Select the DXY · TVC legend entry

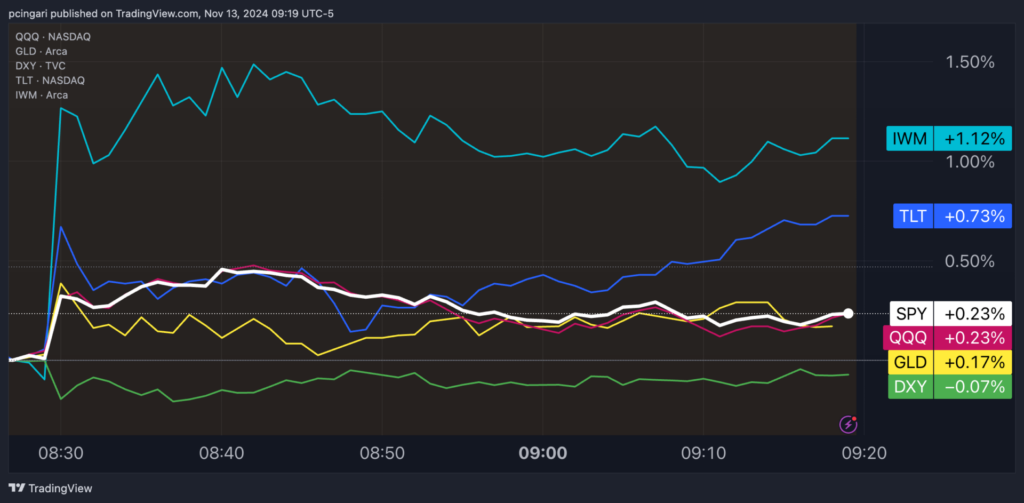41,66
